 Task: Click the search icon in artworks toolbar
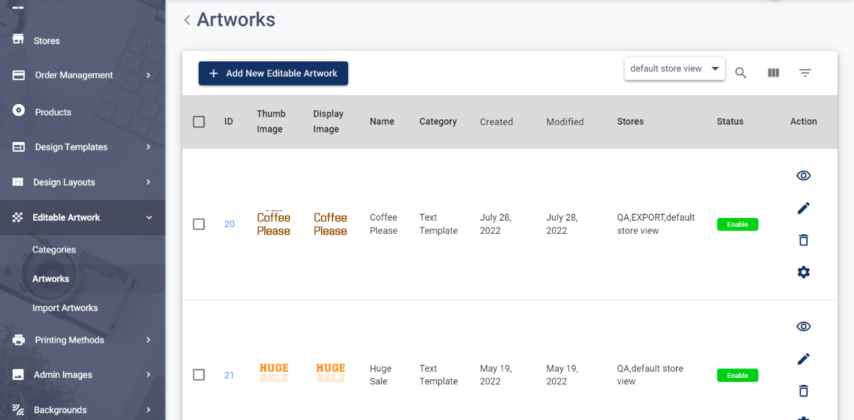pos(741,73)
